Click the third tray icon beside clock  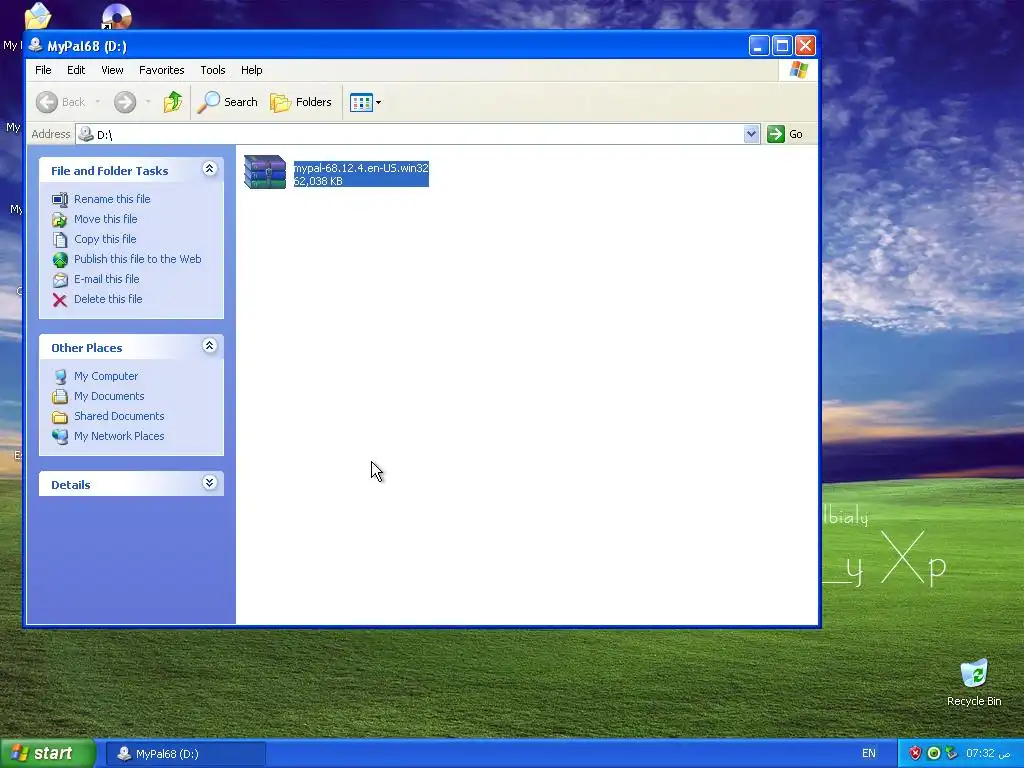pos(951,753)
